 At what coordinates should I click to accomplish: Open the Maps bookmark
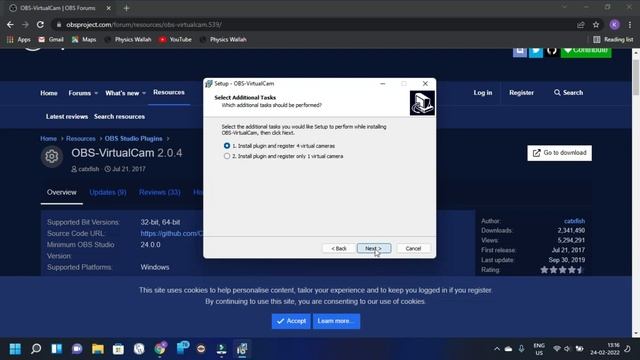tap(84, 40)
